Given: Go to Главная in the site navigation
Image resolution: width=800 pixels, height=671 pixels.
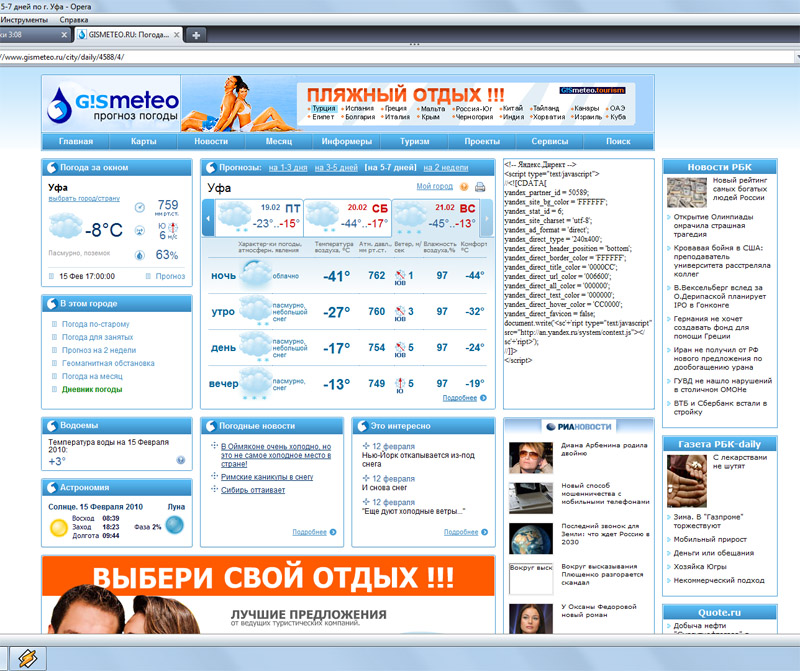Looking at the screenshot, I should pyautogui.click(x=76, y=141).
